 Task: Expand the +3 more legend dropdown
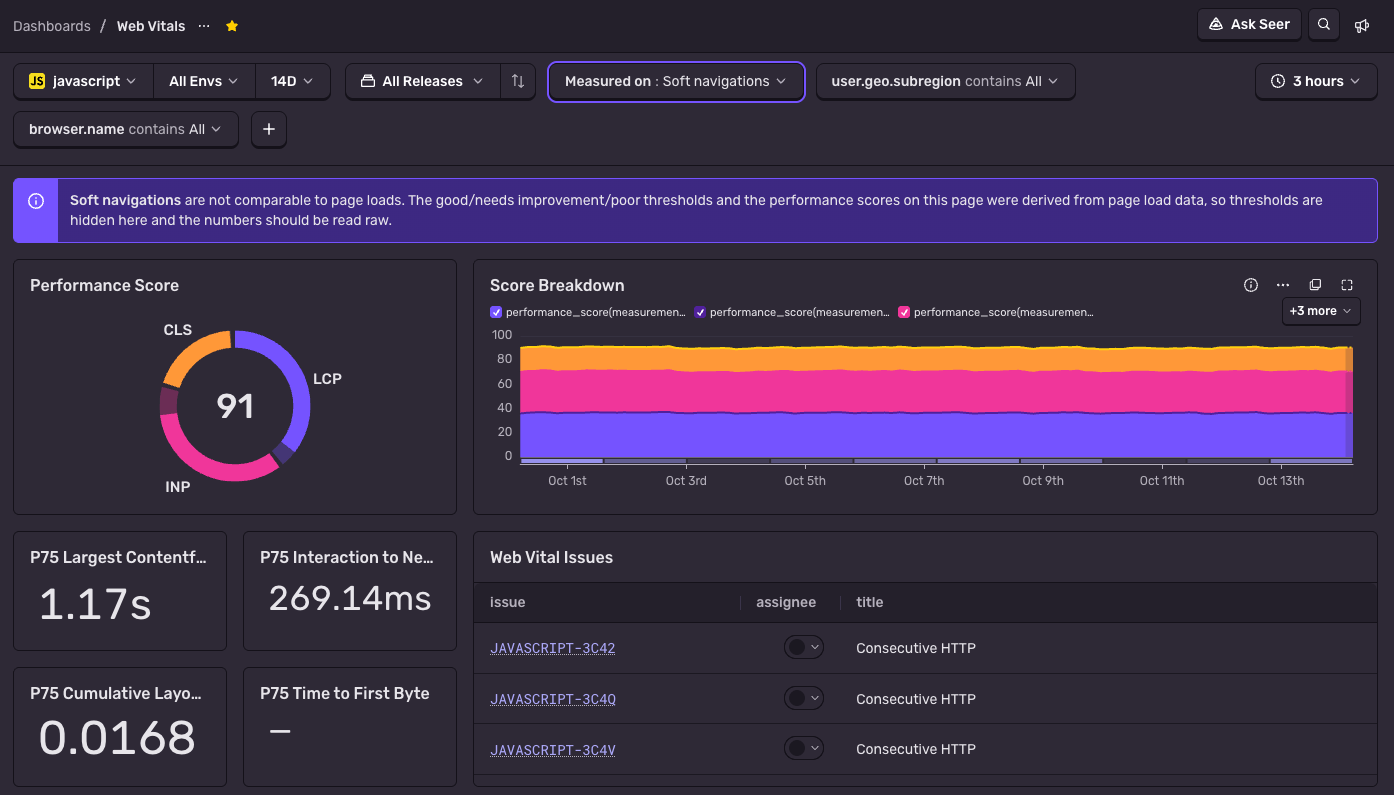1321,311
